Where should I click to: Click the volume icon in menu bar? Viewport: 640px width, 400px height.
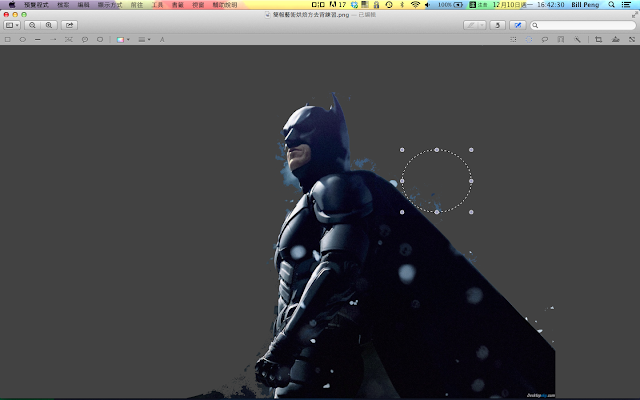click(427, 4)
